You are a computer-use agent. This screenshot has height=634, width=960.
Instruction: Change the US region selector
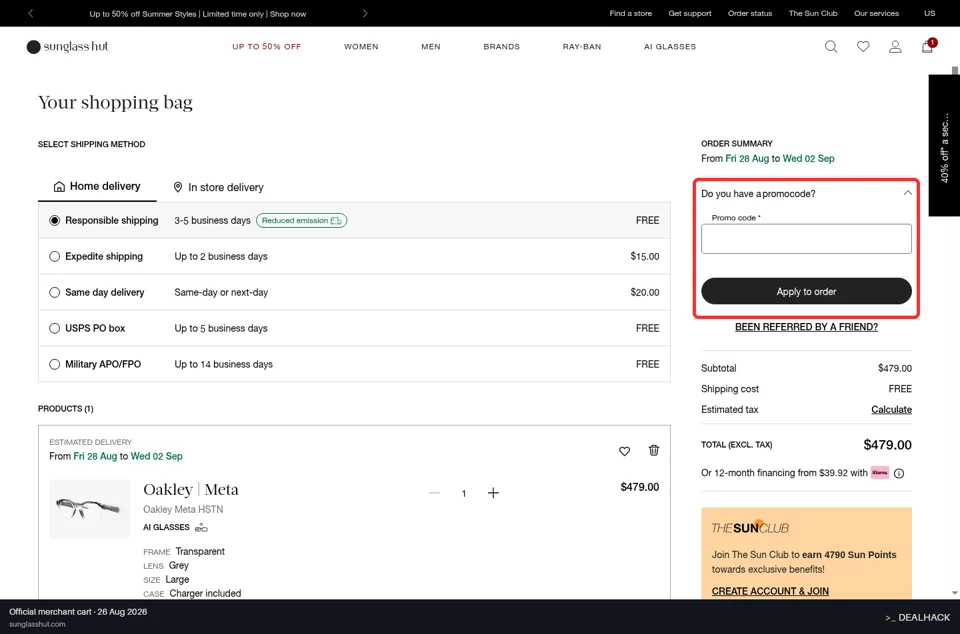point(930,13)
